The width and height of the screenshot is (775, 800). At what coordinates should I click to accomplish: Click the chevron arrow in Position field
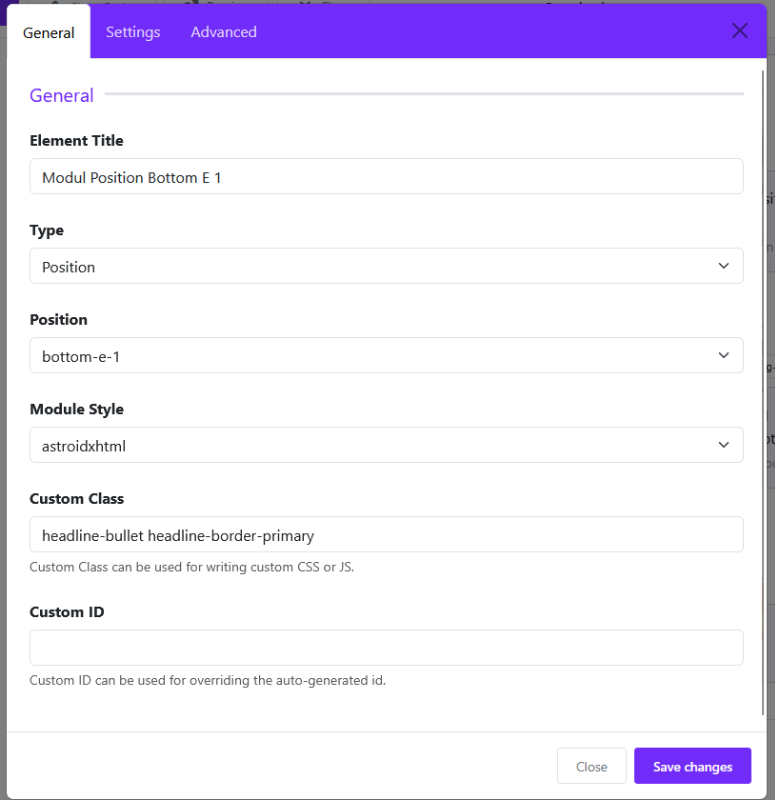coord(724,356)
